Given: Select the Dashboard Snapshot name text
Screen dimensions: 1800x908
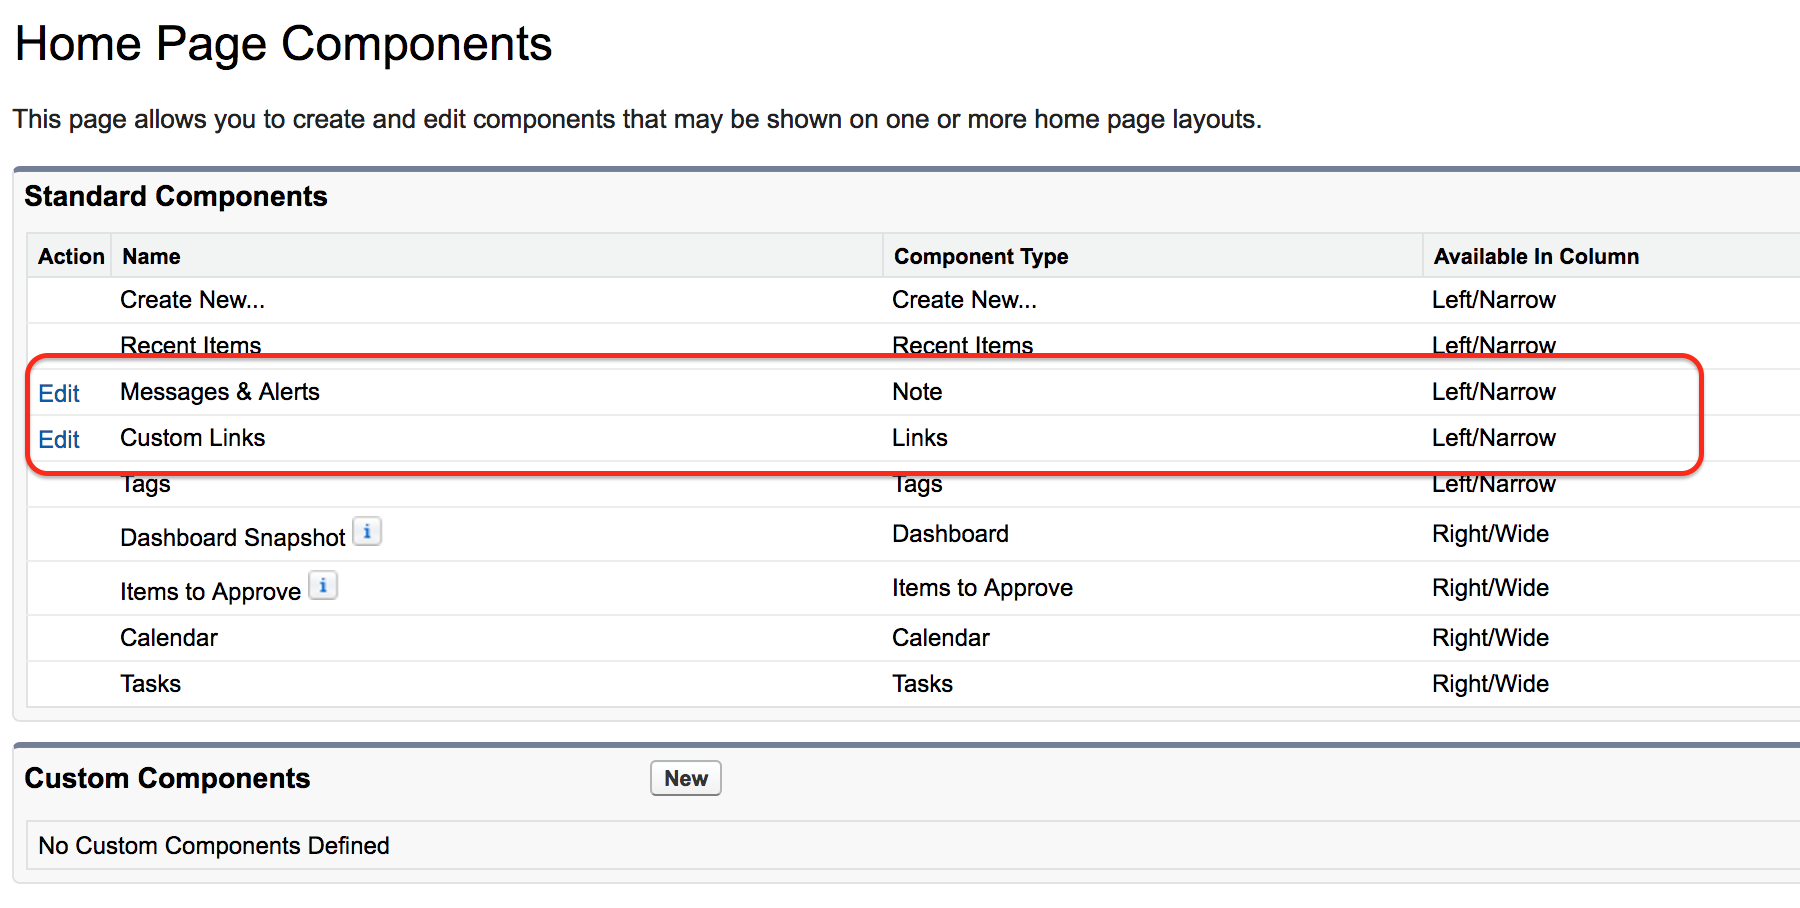Looking at the screenshot, I should point(232,538).
